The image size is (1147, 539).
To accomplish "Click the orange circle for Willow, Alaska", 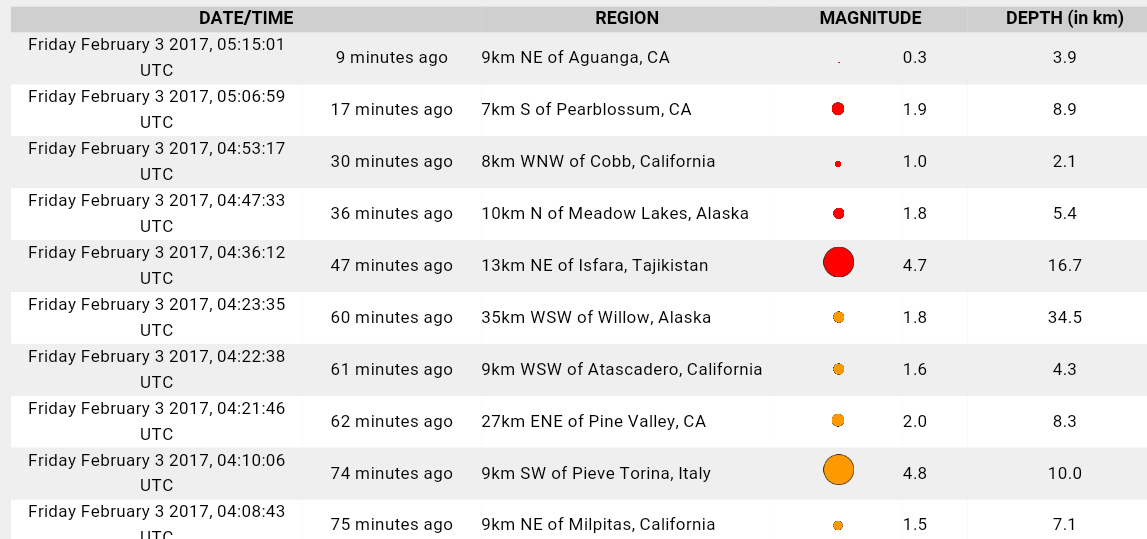I will (838, 317).
